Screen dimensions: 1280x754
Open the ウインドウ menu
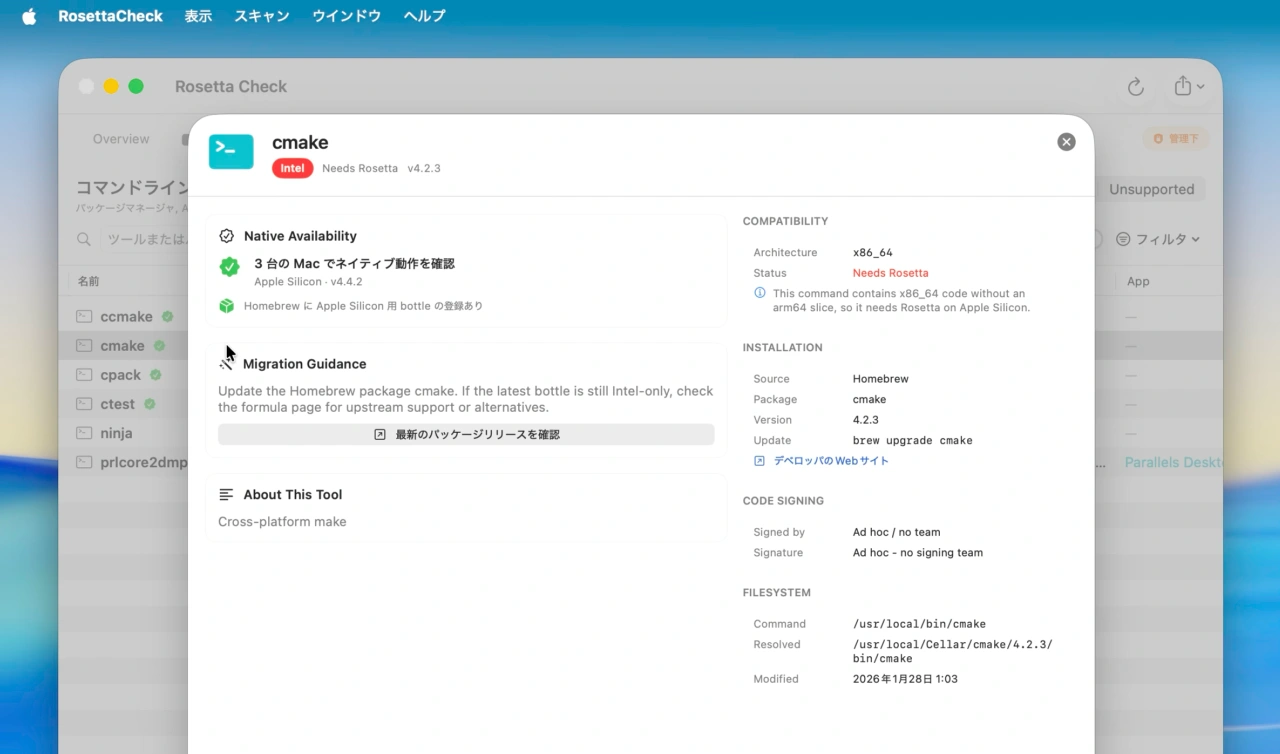pyautogui.click(x=346, y=16)
